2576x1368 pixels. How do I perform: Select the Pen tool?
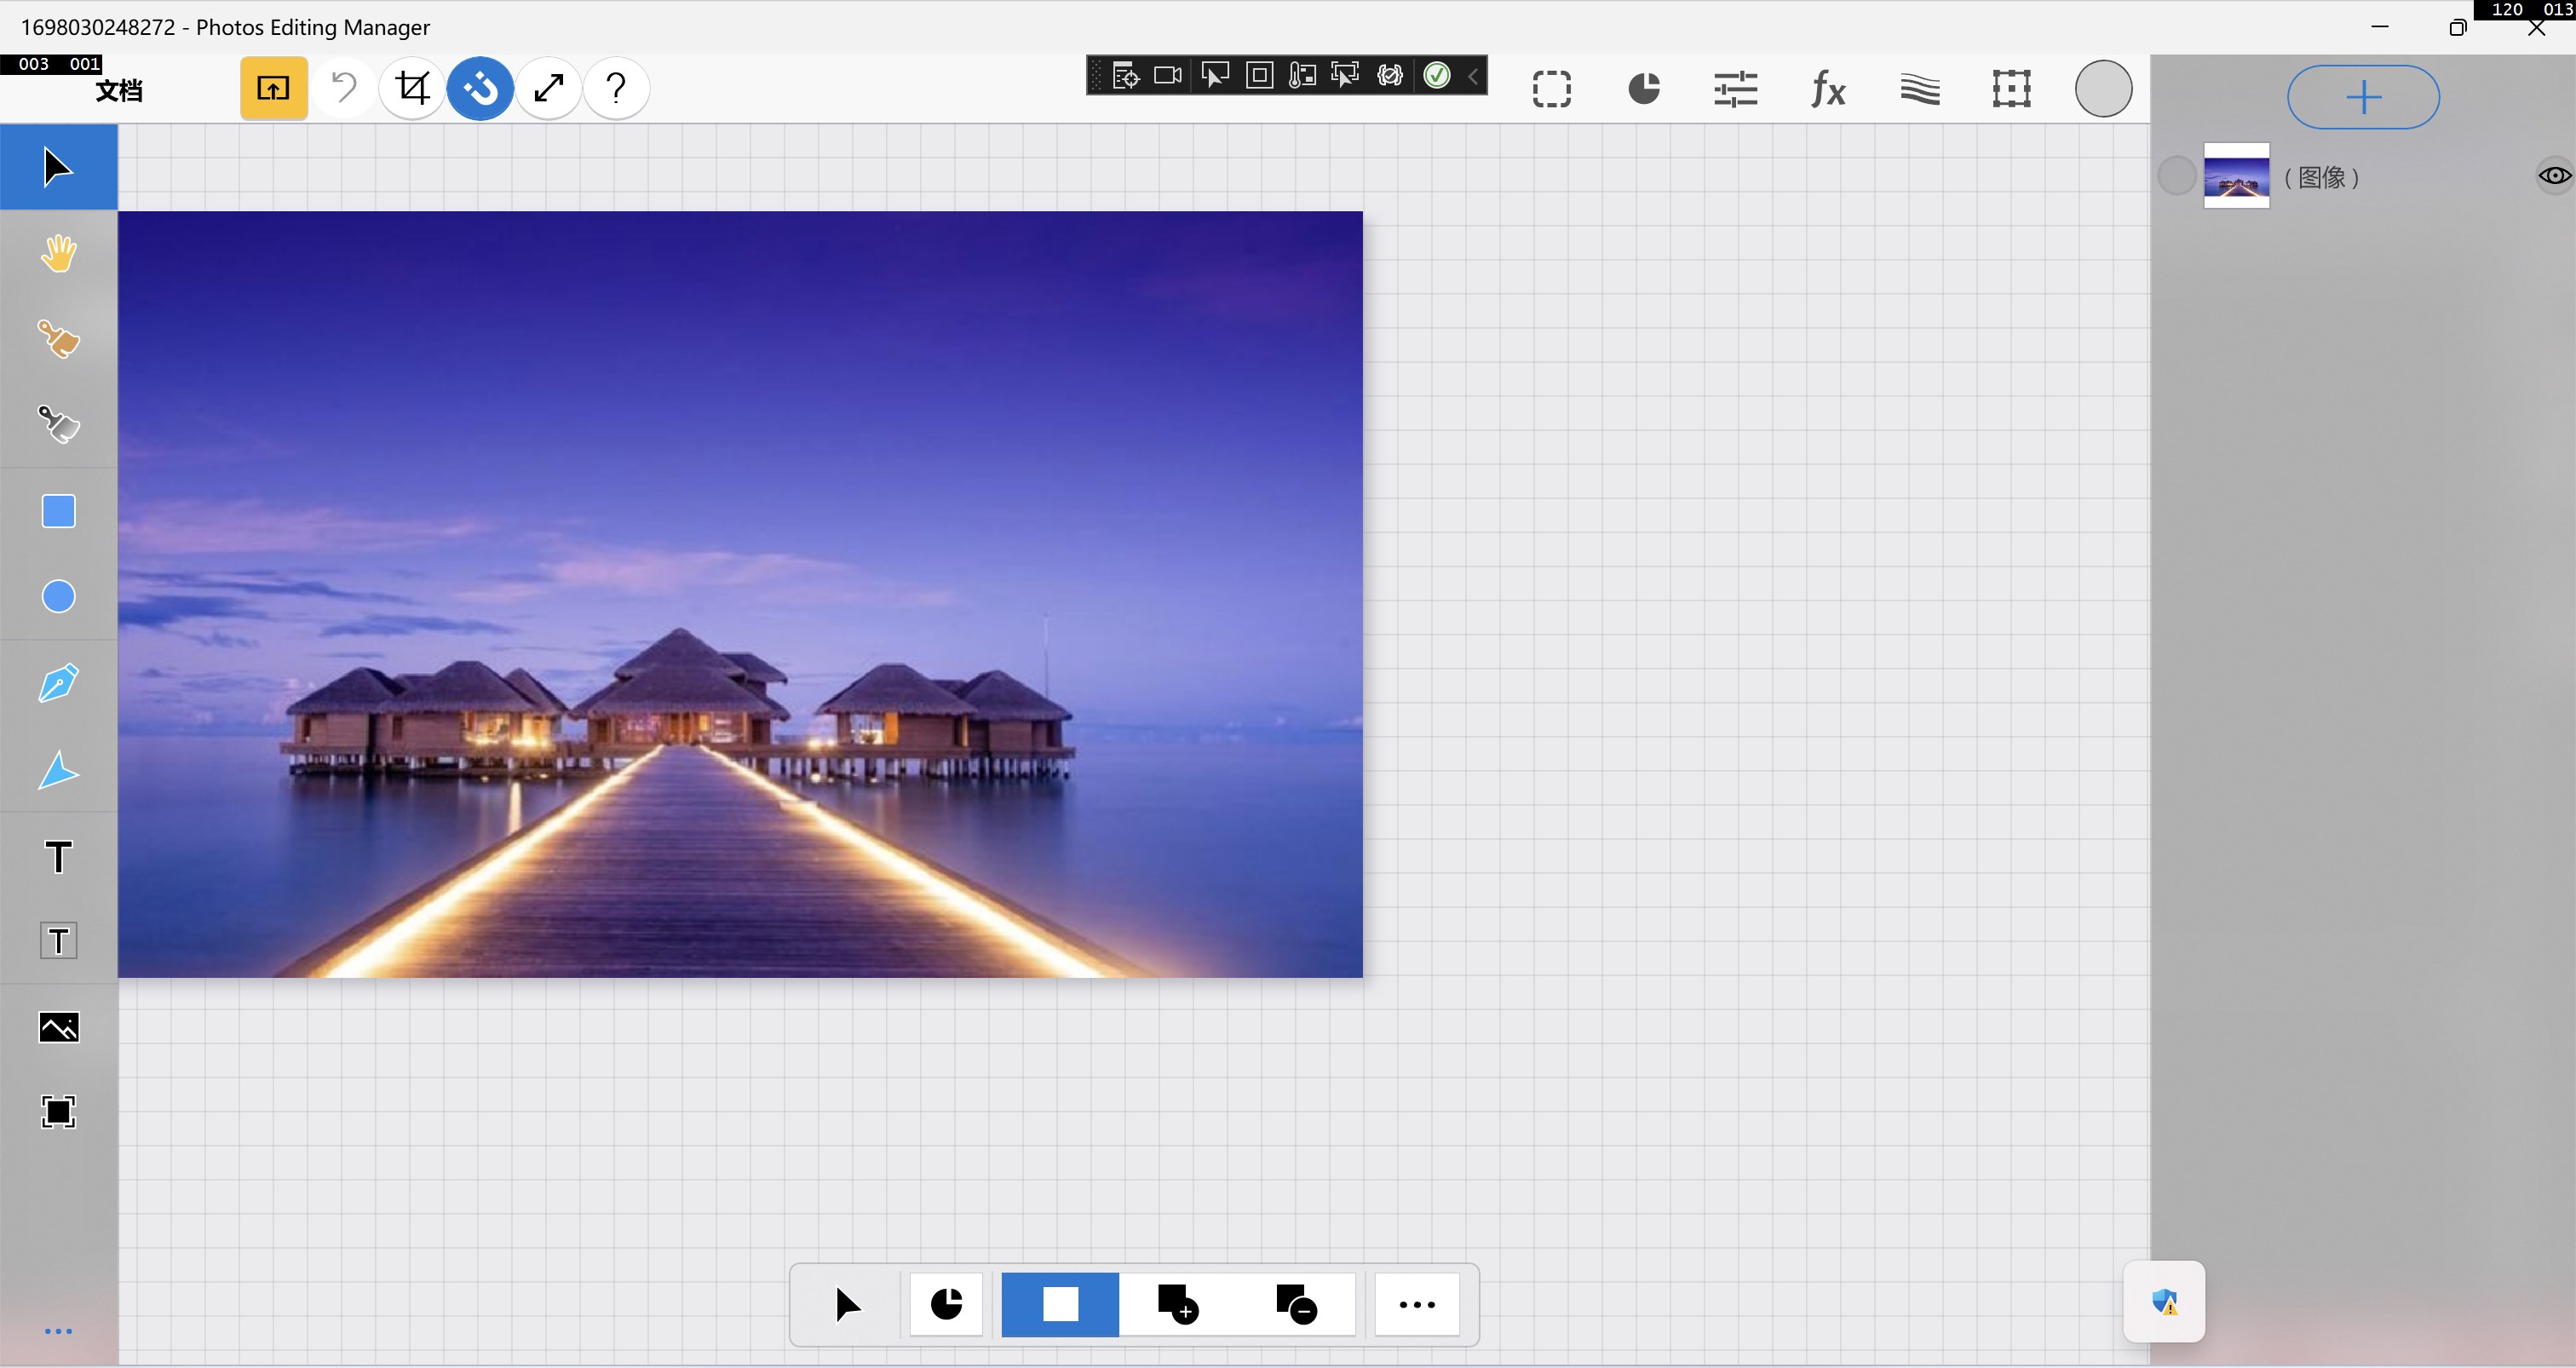58,684
